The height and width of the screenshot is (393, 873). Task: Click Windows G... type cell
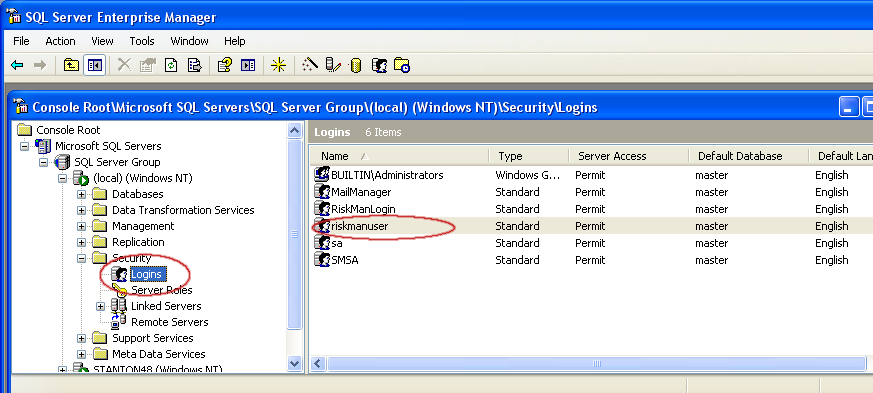[527, 175]
